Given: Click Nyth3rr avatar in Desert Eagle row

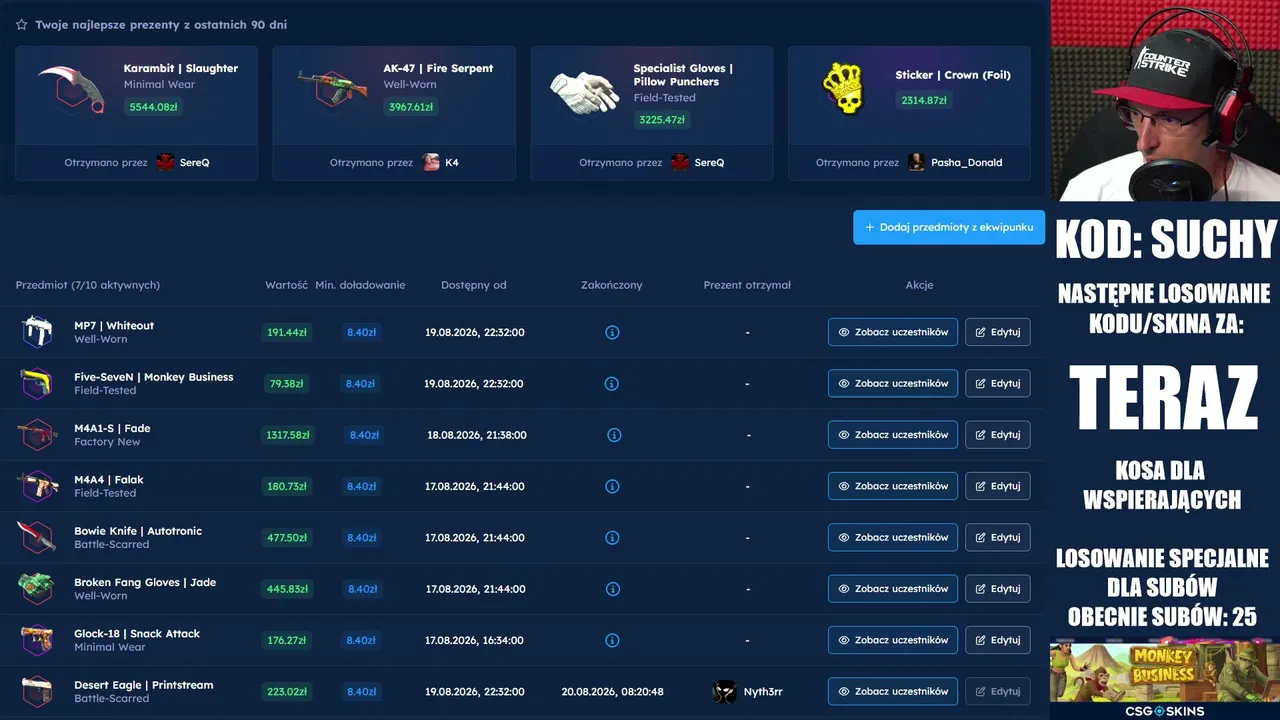Looking at the screenshot, I should pos(724,691).
